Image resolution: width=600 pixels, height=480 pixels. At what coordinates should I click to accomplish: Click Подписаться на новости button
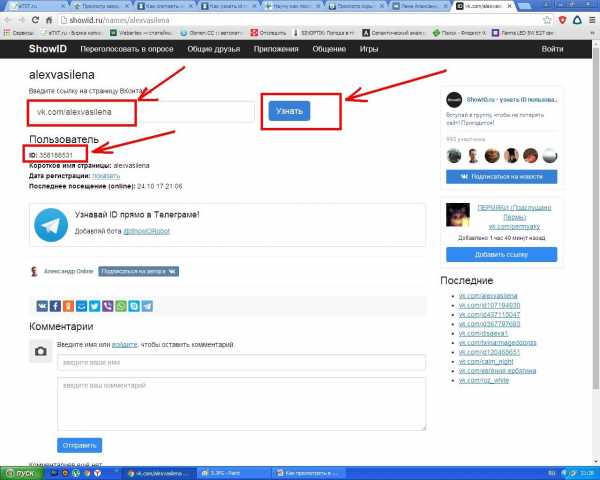[x=502, y=177]
